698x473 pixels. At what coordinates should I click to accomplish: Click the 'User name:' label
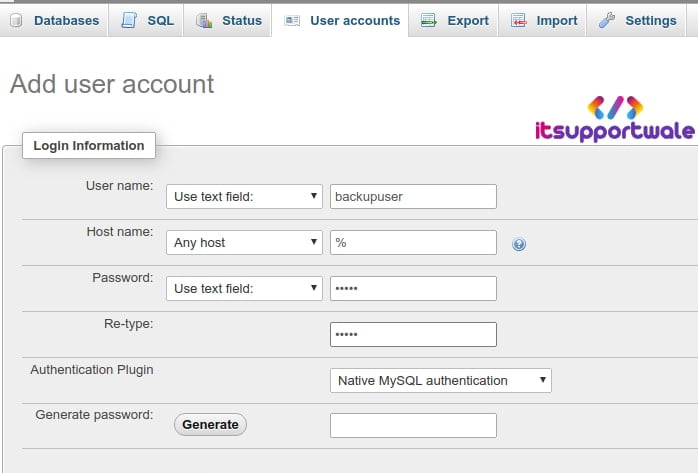pyautogui.click(x=119, y=186)
